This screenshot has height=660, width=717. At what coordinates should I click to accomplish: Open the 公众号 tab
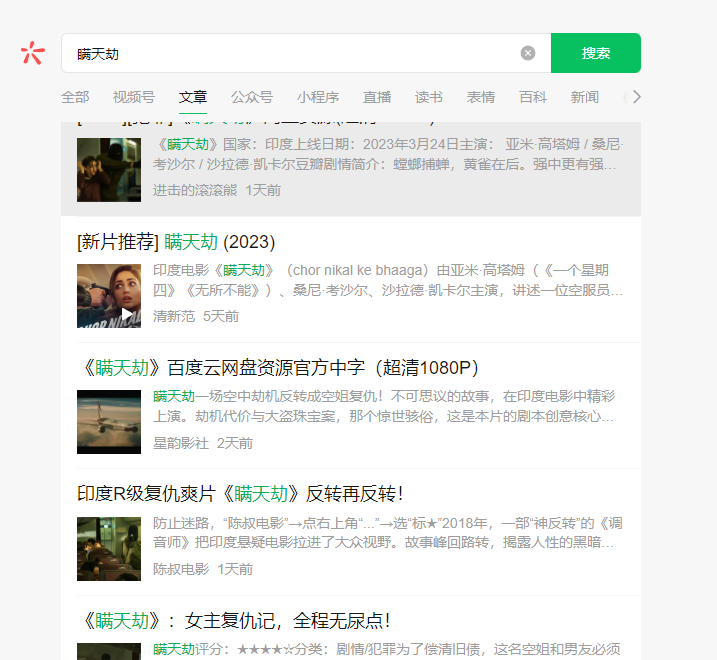coord(251,97)
